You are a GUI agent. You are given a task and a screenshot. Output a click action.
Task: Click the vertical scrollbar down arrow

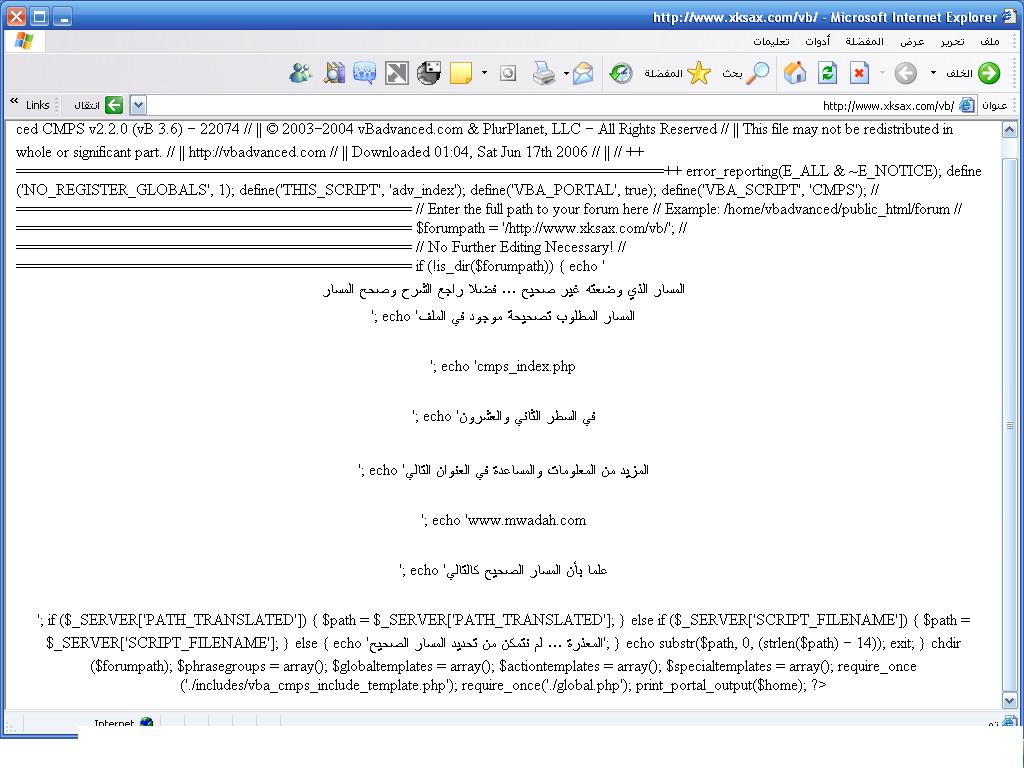click(1010, 701)
